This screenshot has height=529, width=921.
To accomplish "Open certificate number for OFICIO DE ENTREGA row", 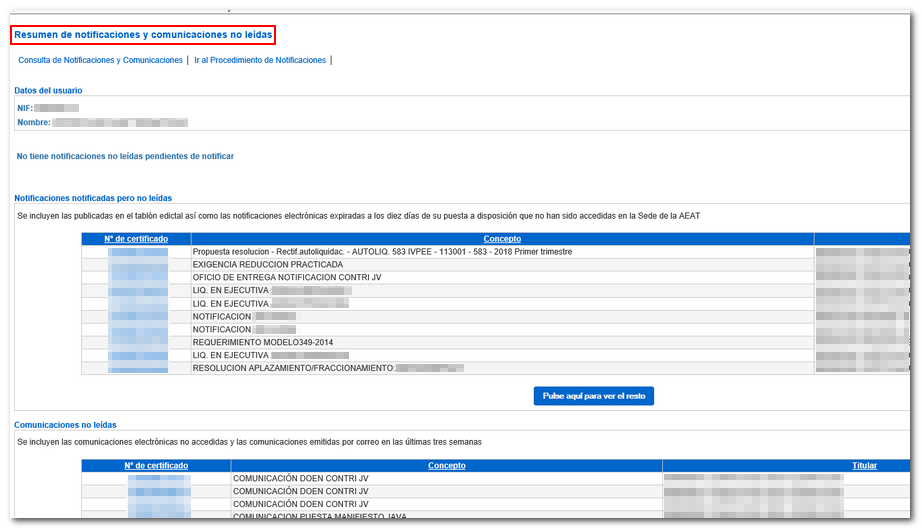I will point(138,278).
